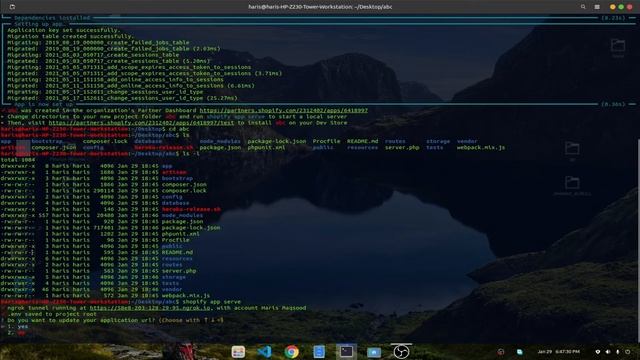This screenshot has height=360, width=640.
Task: Open the network status tray icon
Action: (598, 352)
